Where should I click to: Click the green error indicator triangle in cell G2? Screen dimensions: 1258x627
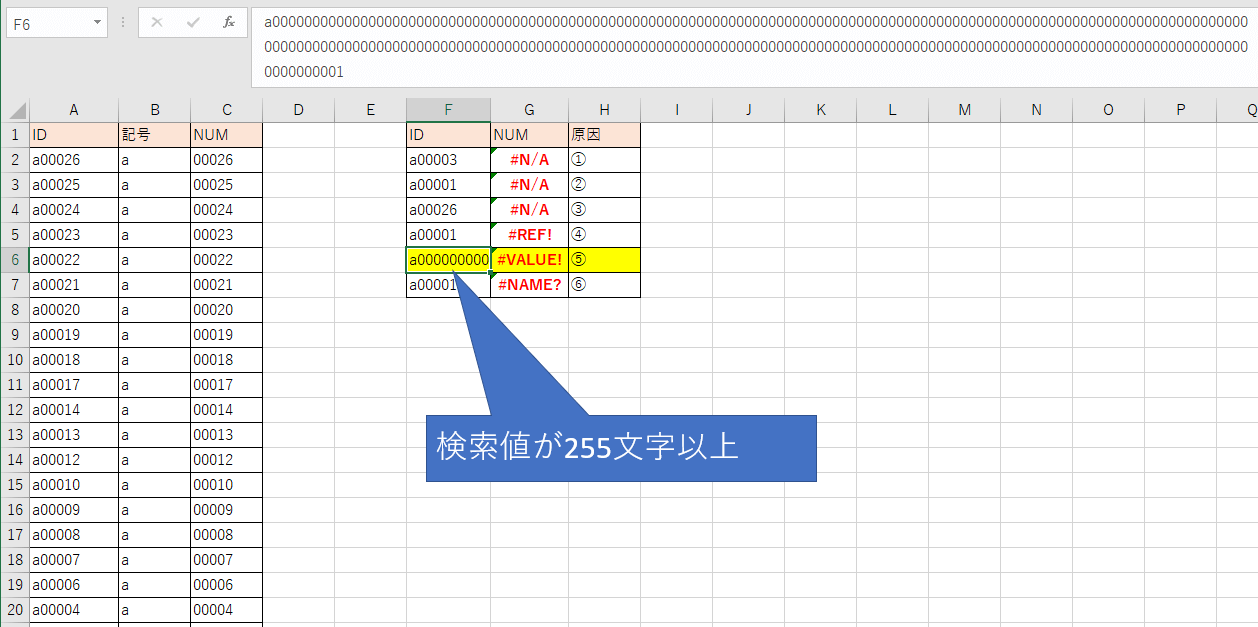pyautogui.click(x=494, y=153)
